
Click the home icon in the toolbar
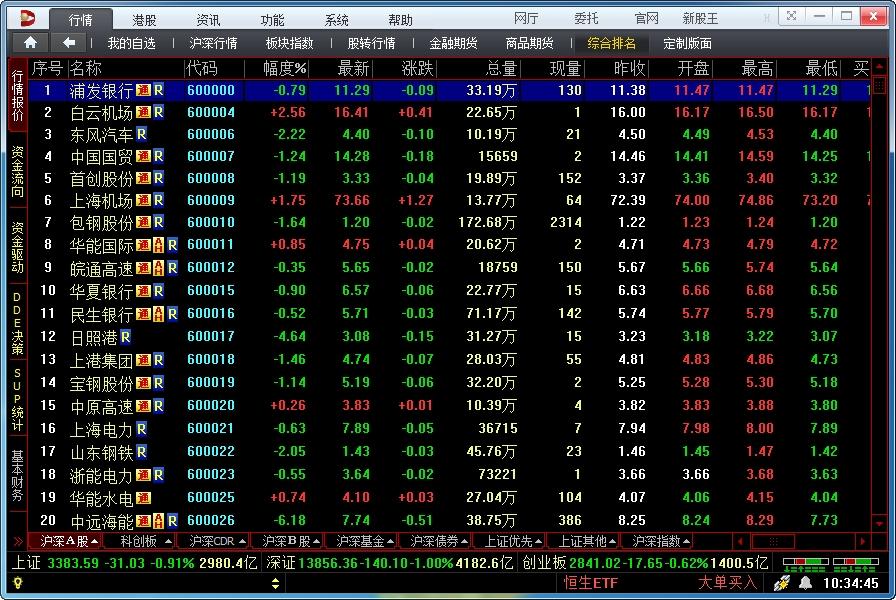tap(30, 43)
